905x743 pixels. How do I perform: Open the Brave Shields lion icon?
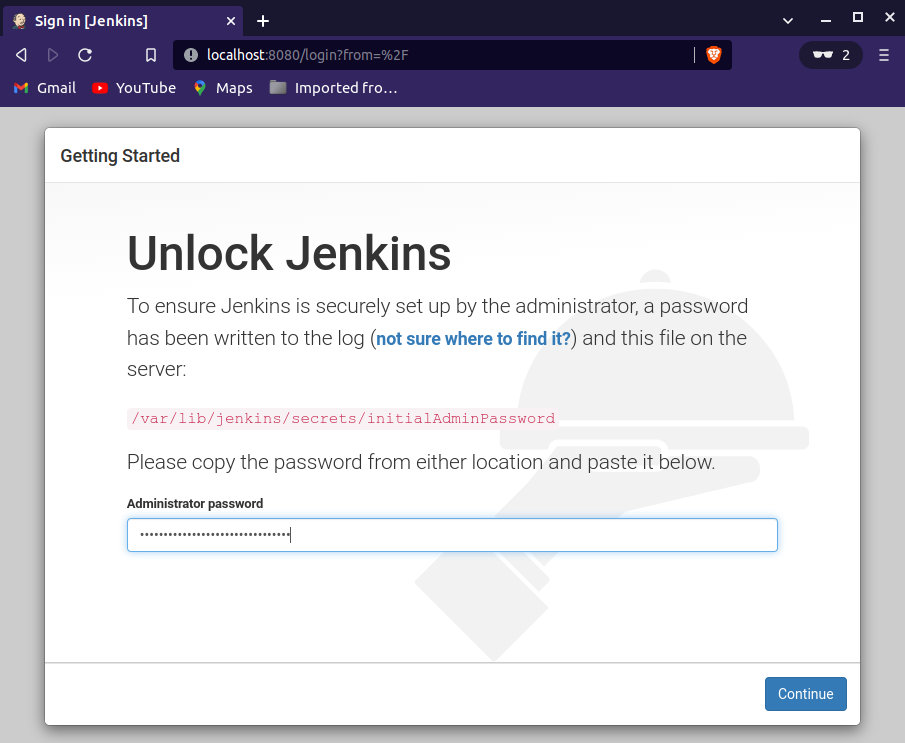pos(713,55)
